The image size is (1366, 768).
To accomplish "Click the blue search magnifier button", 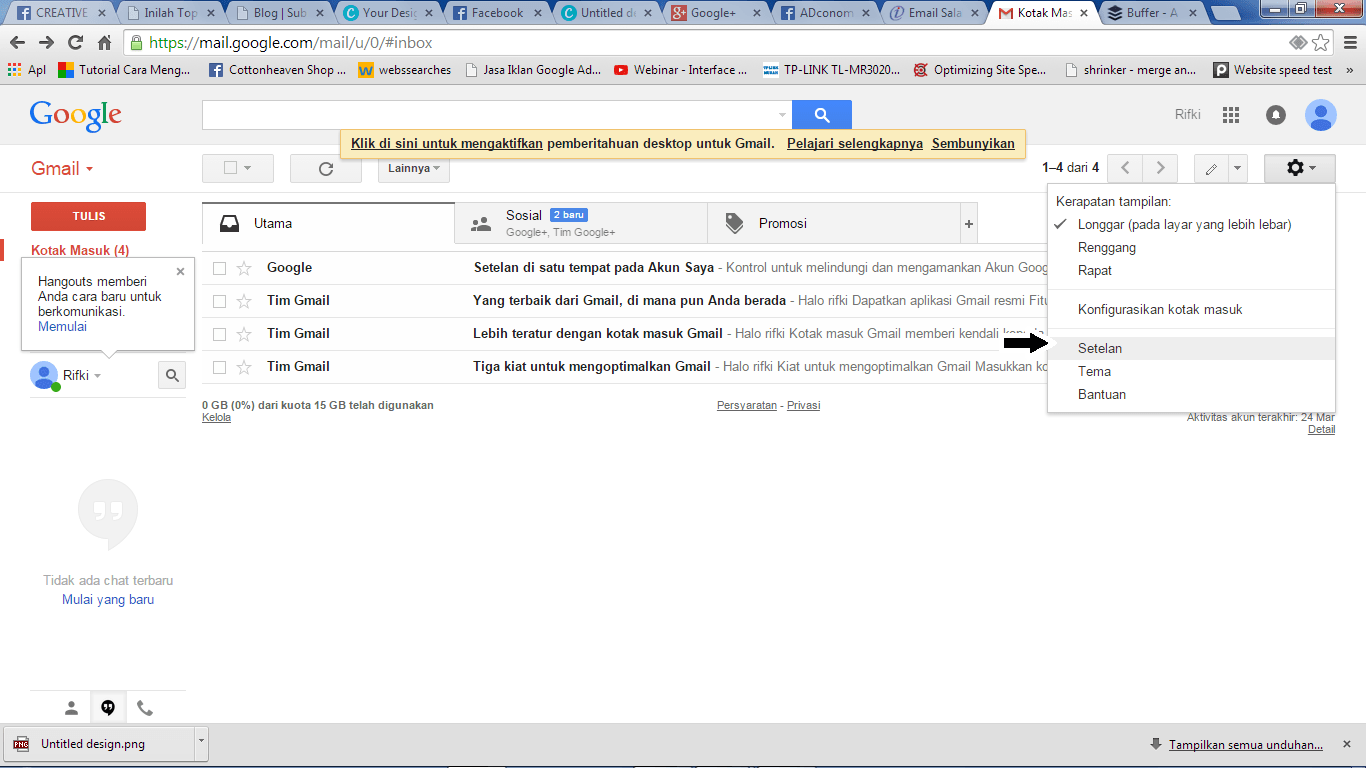I will pos(822,115).
